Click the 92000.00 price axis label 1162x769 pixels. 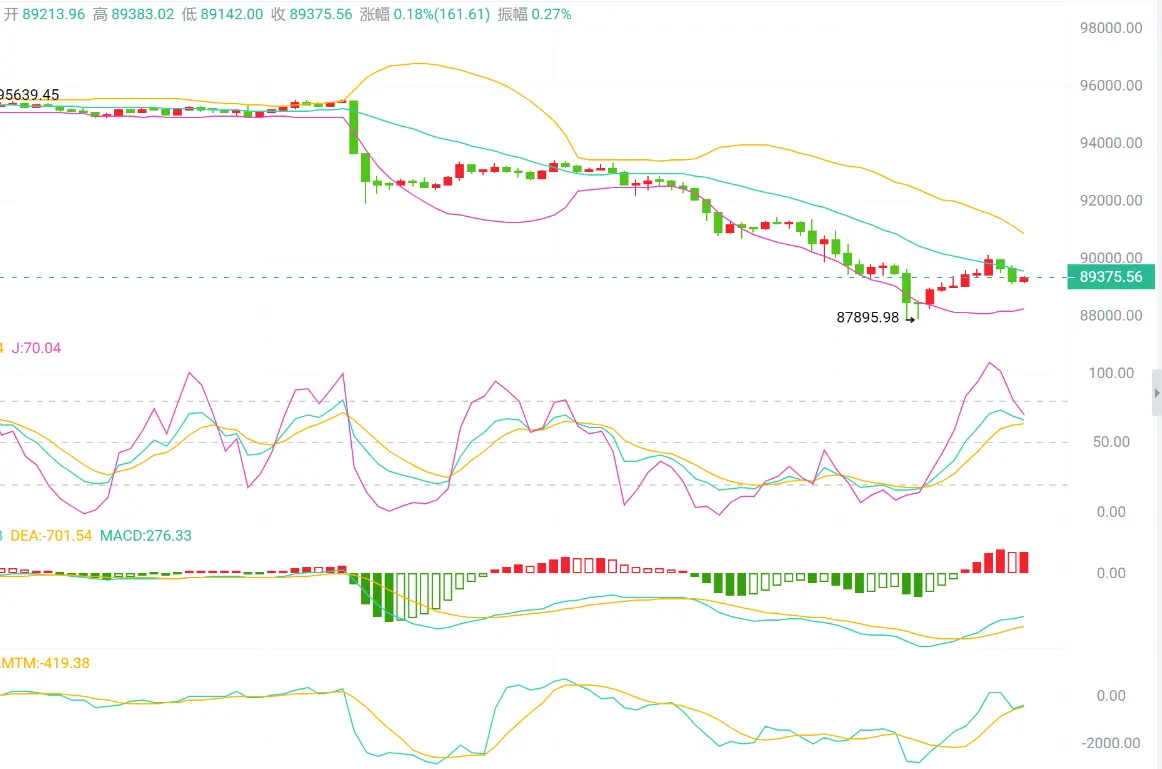pos(1111,201)
